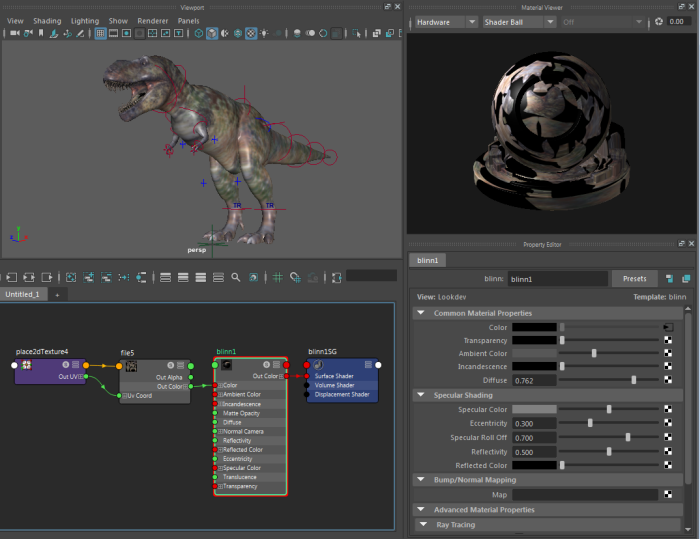Click the Presets button
Viewport: 700px width, 539px height.
[634, 279]
